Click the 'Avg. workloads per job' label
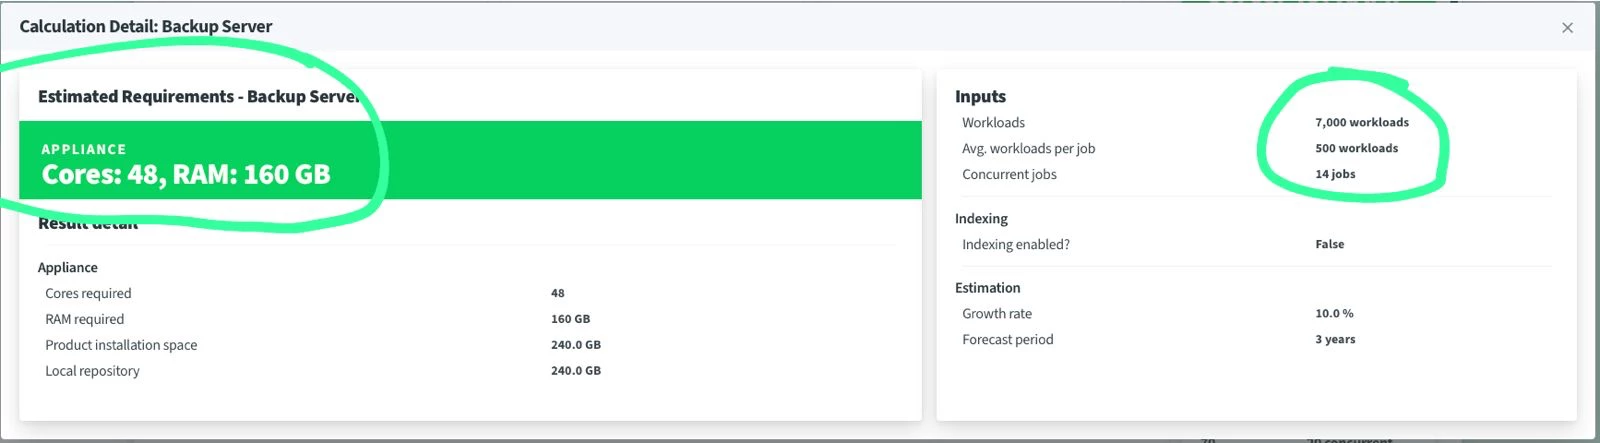This screenshot has height=443, width=1600. click(1028, 149)
